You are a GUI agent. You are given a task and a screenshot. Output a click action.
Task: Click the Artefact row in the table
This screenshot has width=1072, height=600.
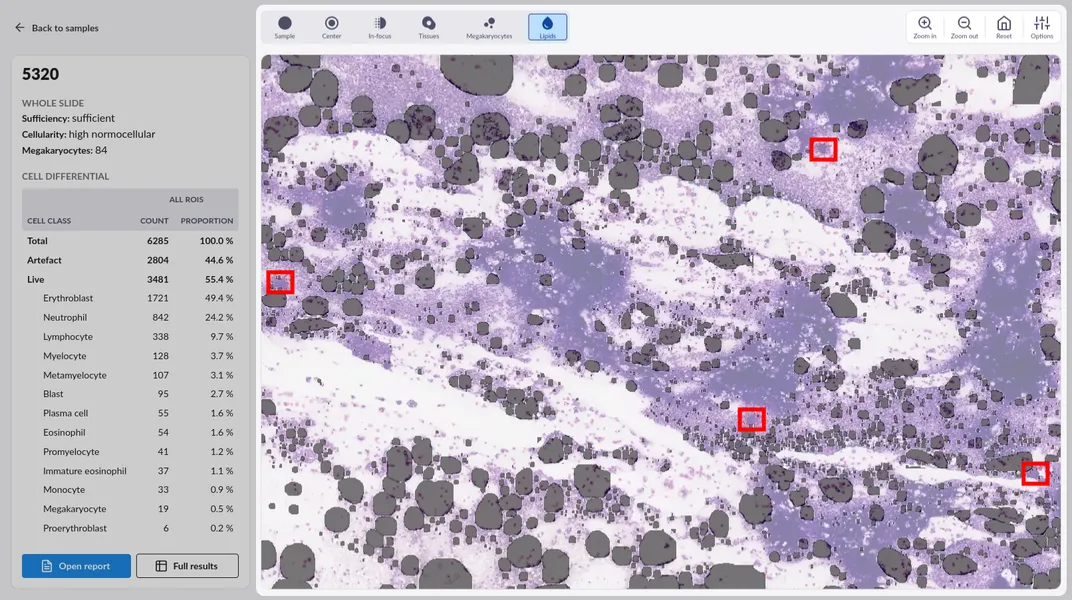[44, 260]
